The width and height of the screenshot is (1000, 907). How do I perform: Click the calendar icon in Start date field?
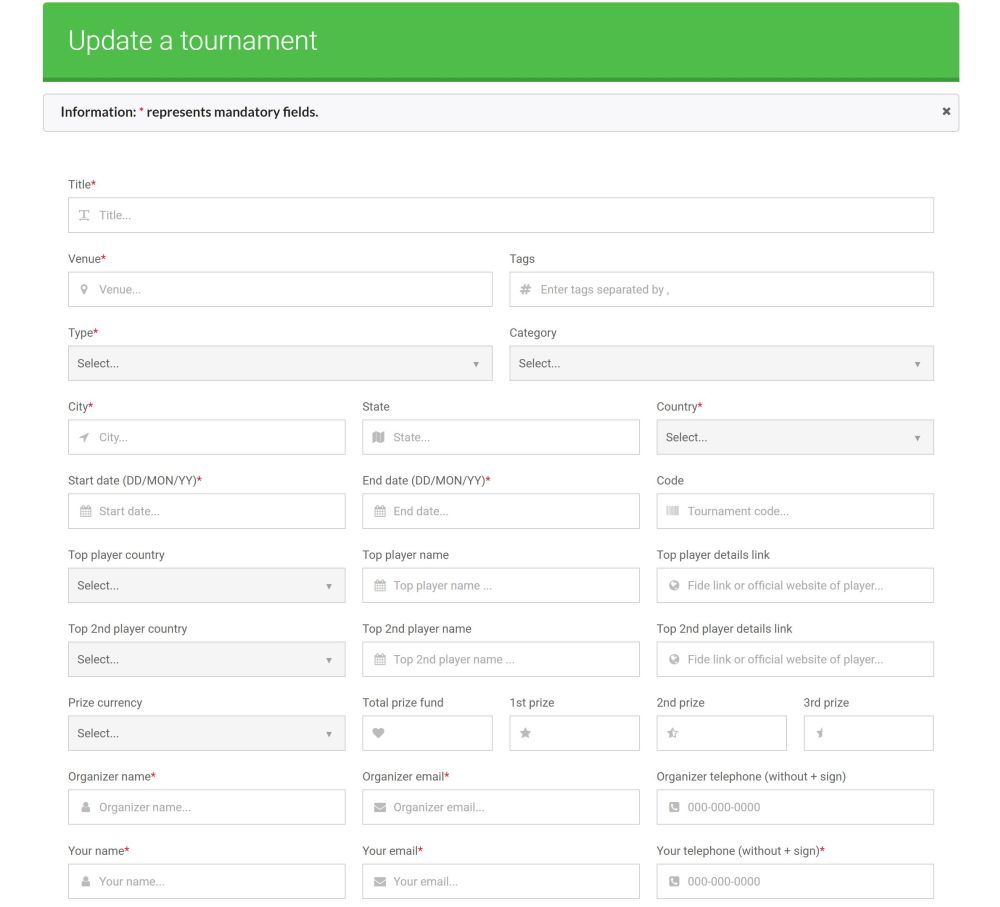click(85, 512)
